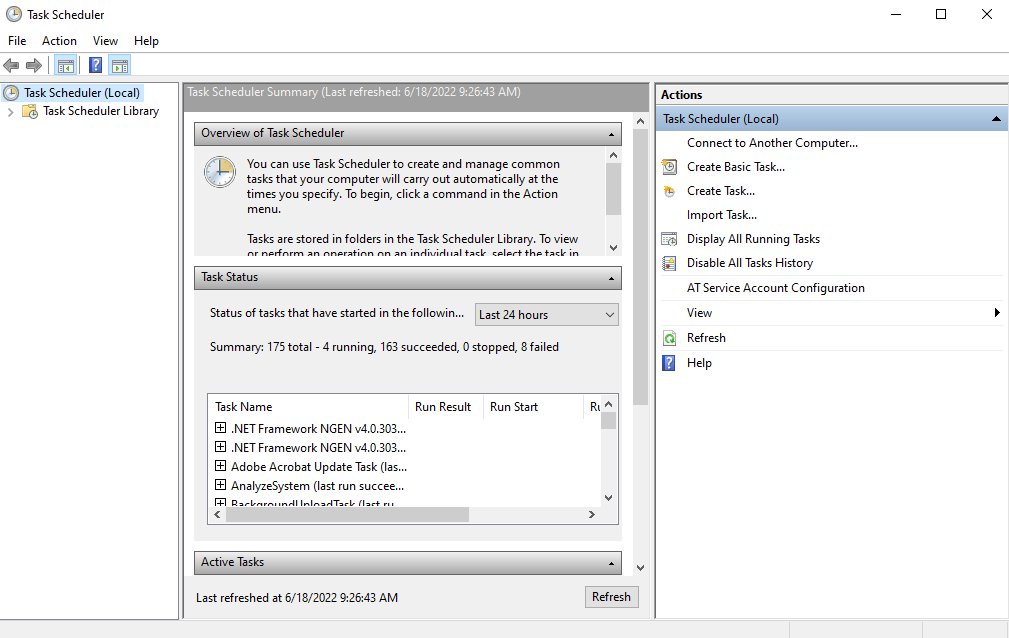Click the large clock icon in Overview section

tap(219, 173)
